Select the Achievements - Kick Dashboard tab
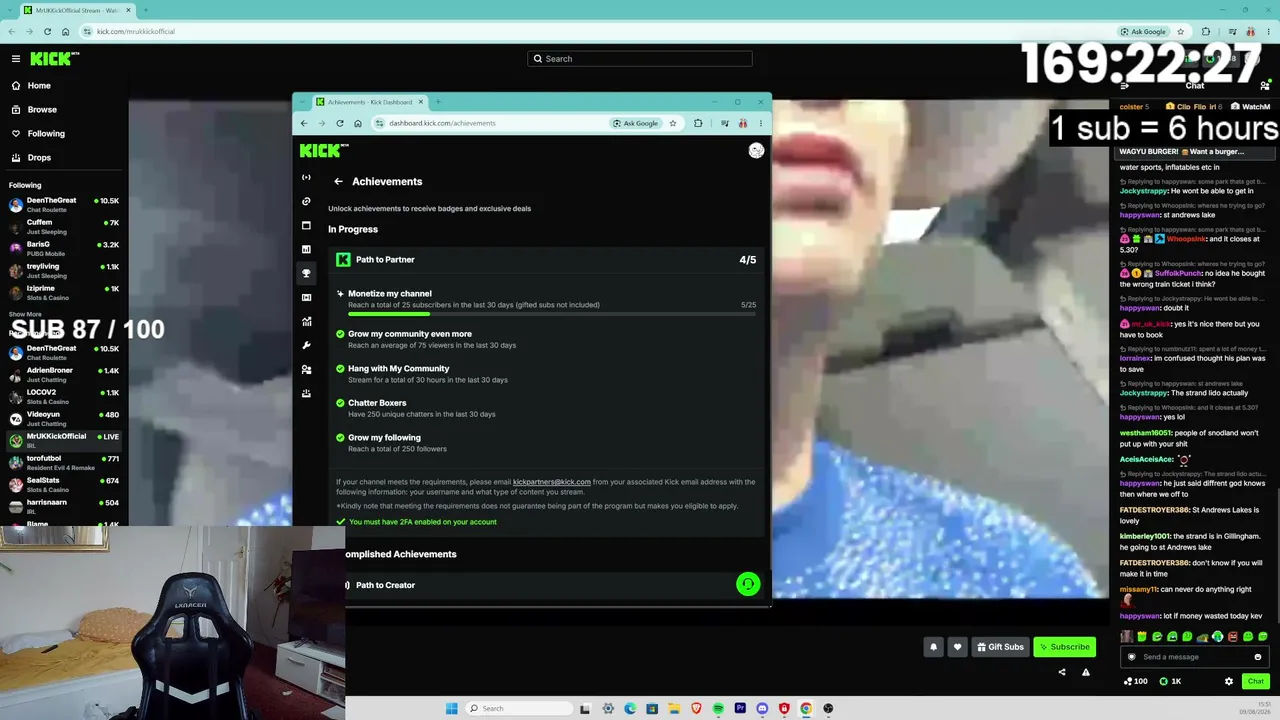 [369, 102]
